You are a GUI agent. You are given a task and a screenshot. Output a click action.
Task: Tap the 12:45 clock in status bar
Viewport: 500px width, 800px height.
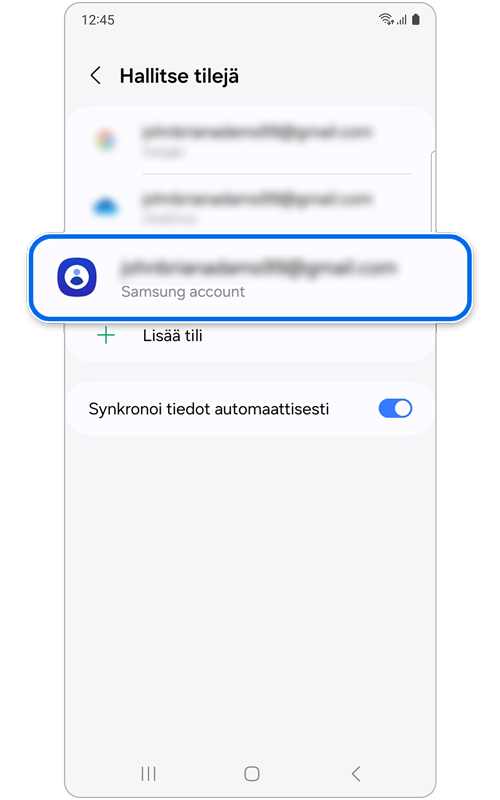tap(98, 20)
